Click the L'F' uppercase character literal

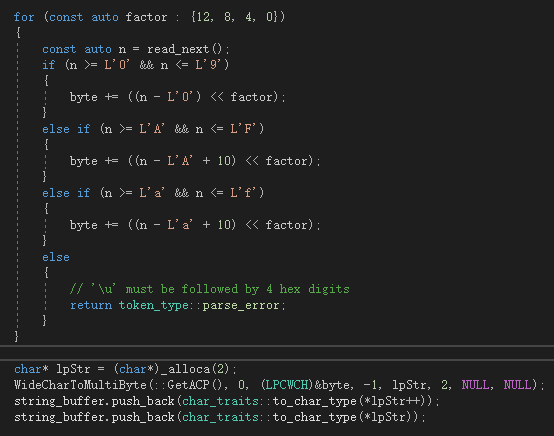[243, 129]
